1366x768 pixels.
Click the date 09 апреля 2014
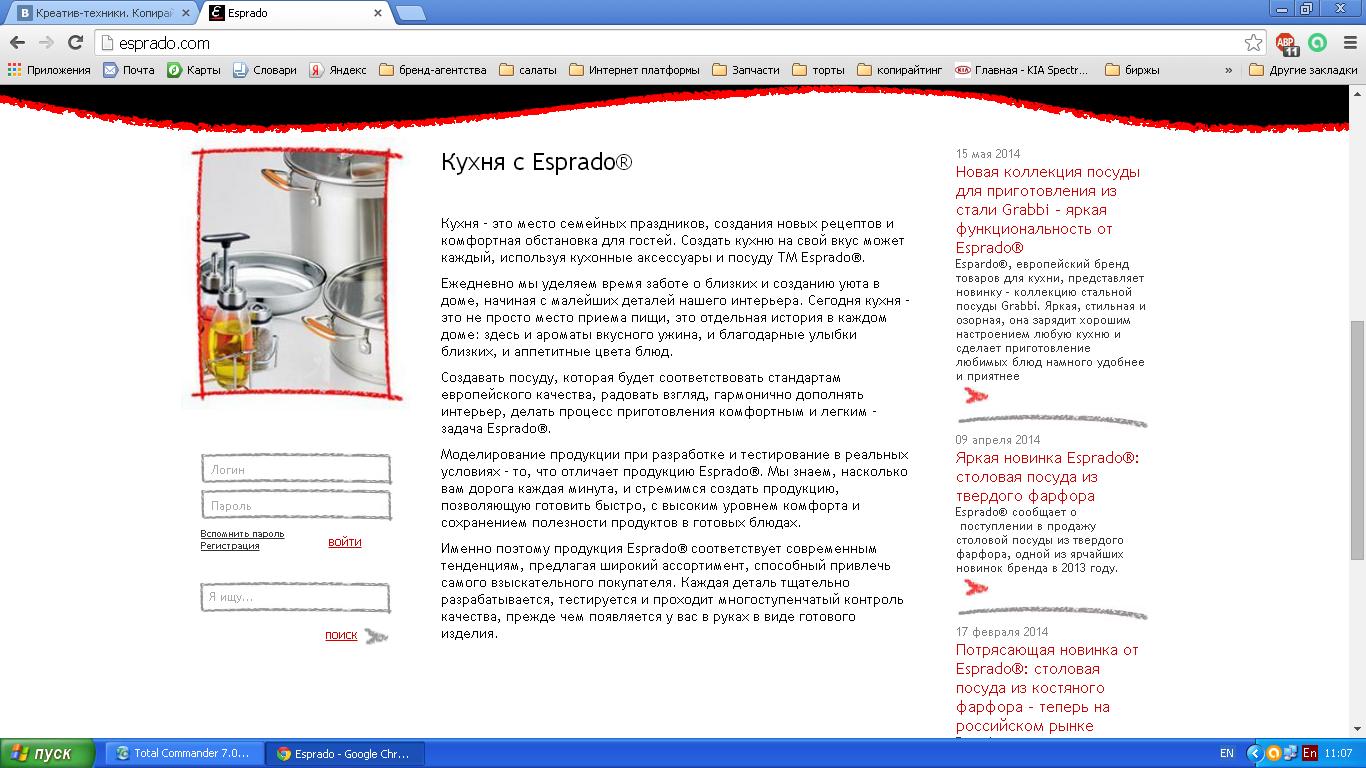pos(998,440)
